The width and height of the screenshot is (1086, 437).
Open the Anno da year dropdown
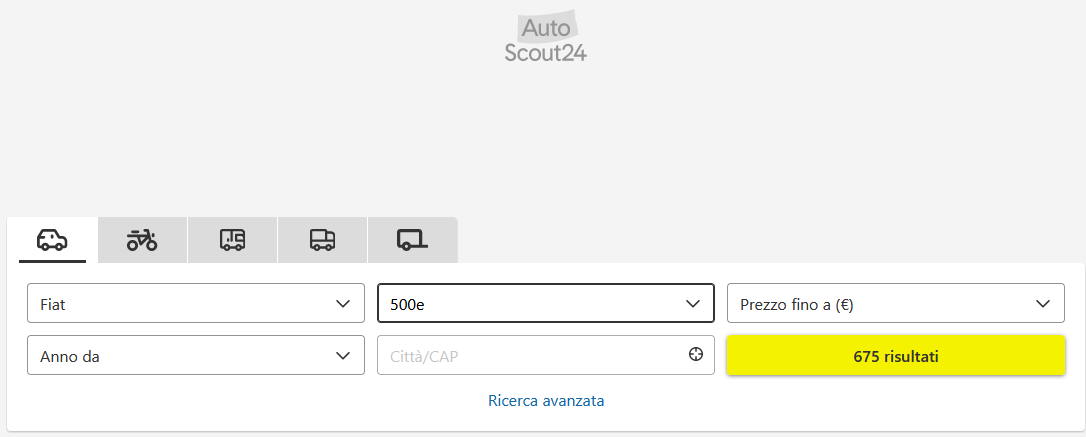(x=196, y=355)
